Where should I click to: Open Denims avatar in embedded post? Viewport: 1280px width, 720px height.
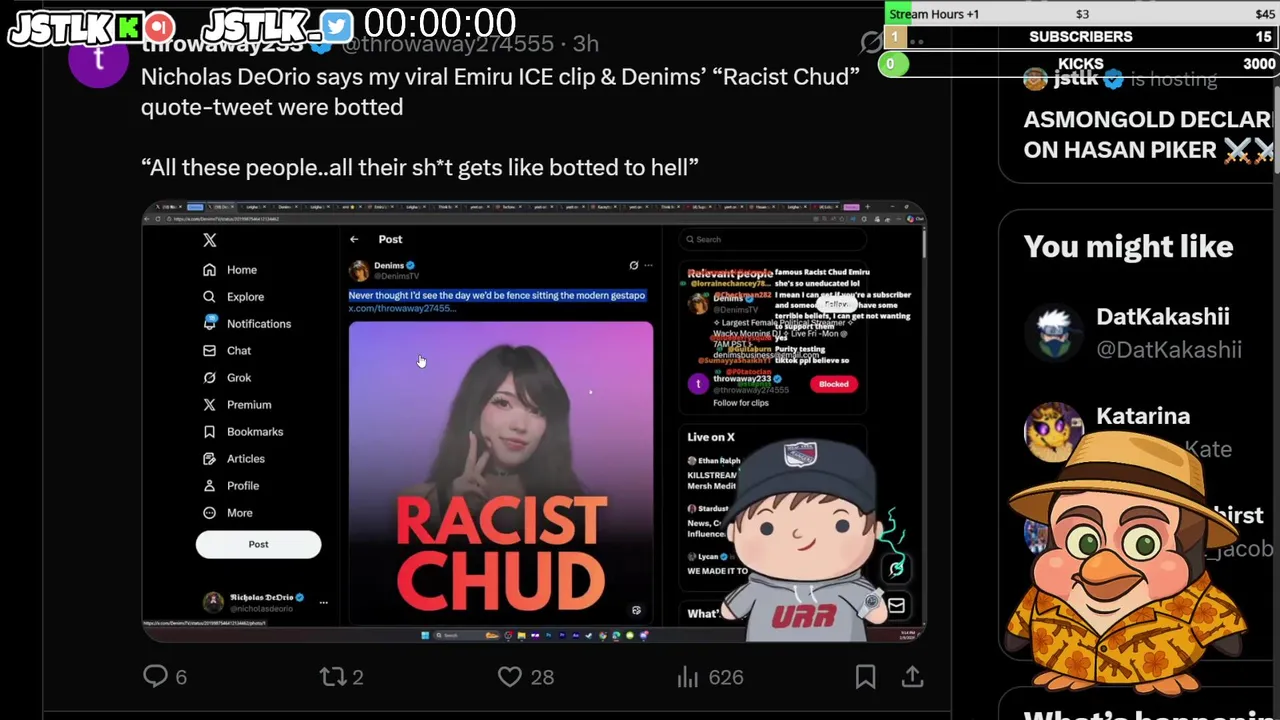point(358,271)
